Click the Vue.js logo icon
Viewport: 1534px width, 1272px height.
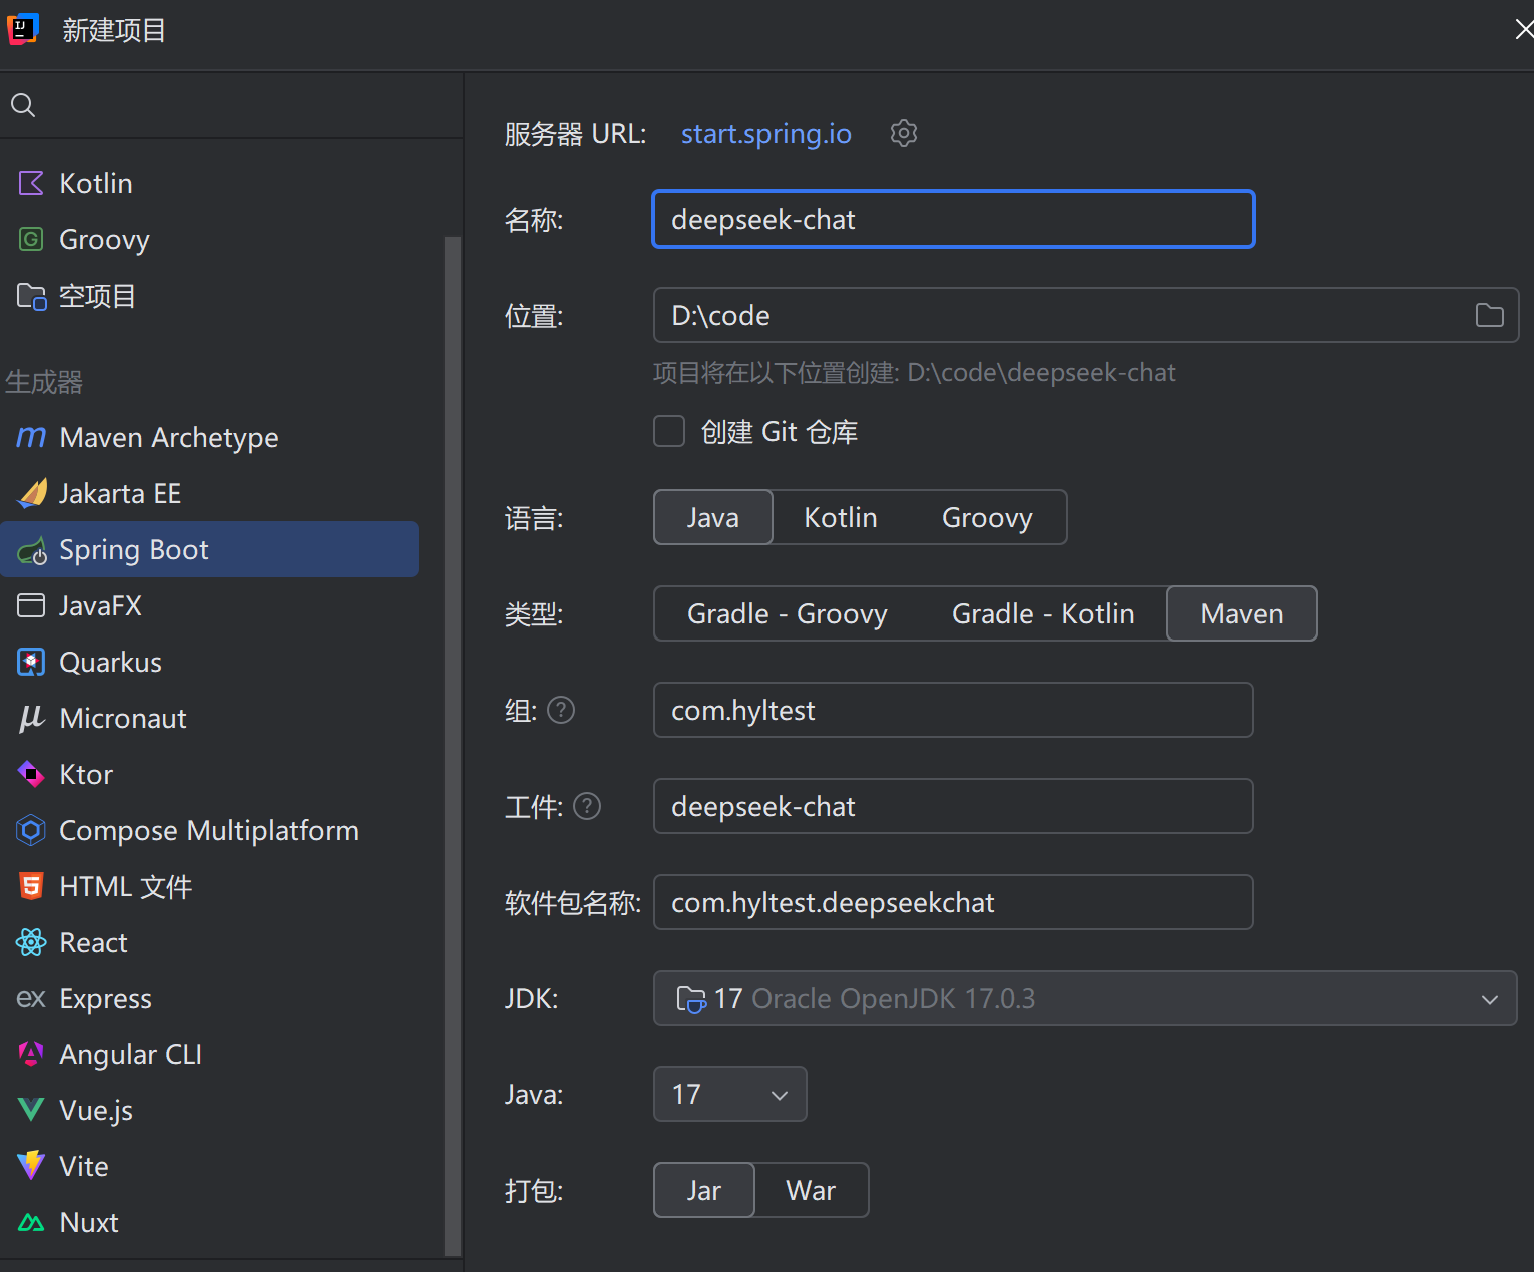31,1110
